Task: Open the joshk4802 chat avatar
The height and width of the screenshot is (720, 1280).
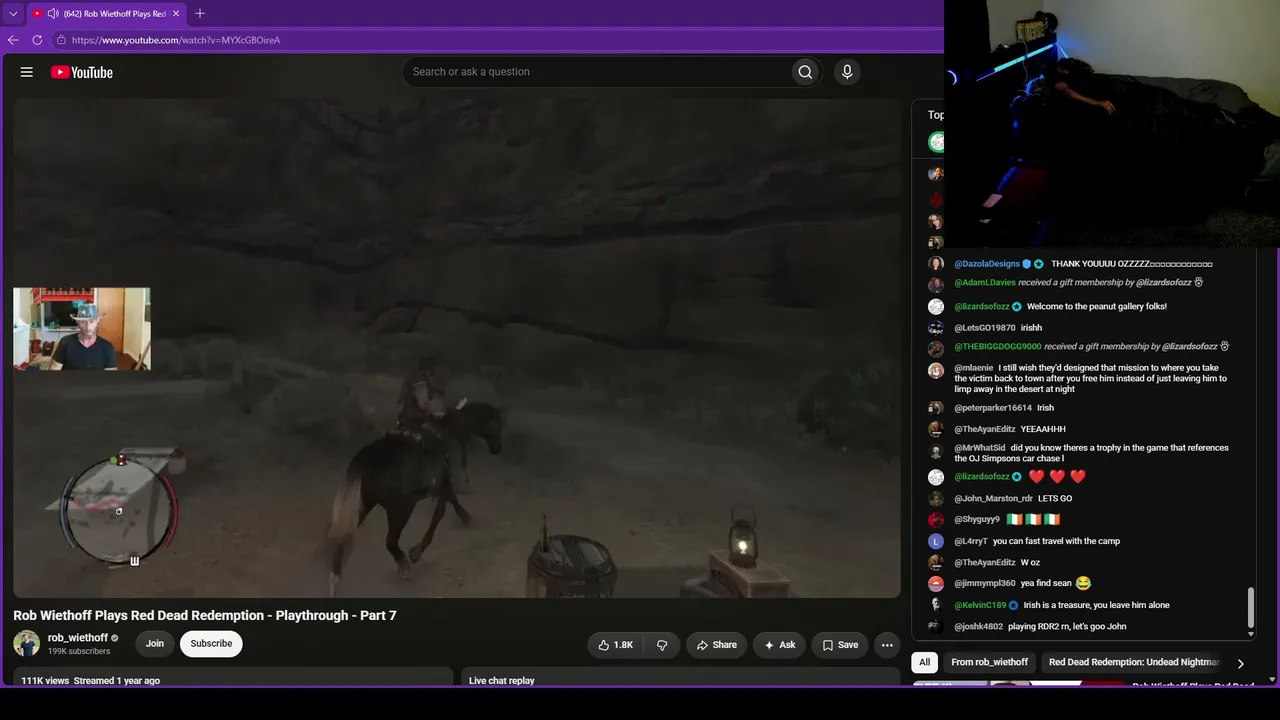Action: point(936,627)
